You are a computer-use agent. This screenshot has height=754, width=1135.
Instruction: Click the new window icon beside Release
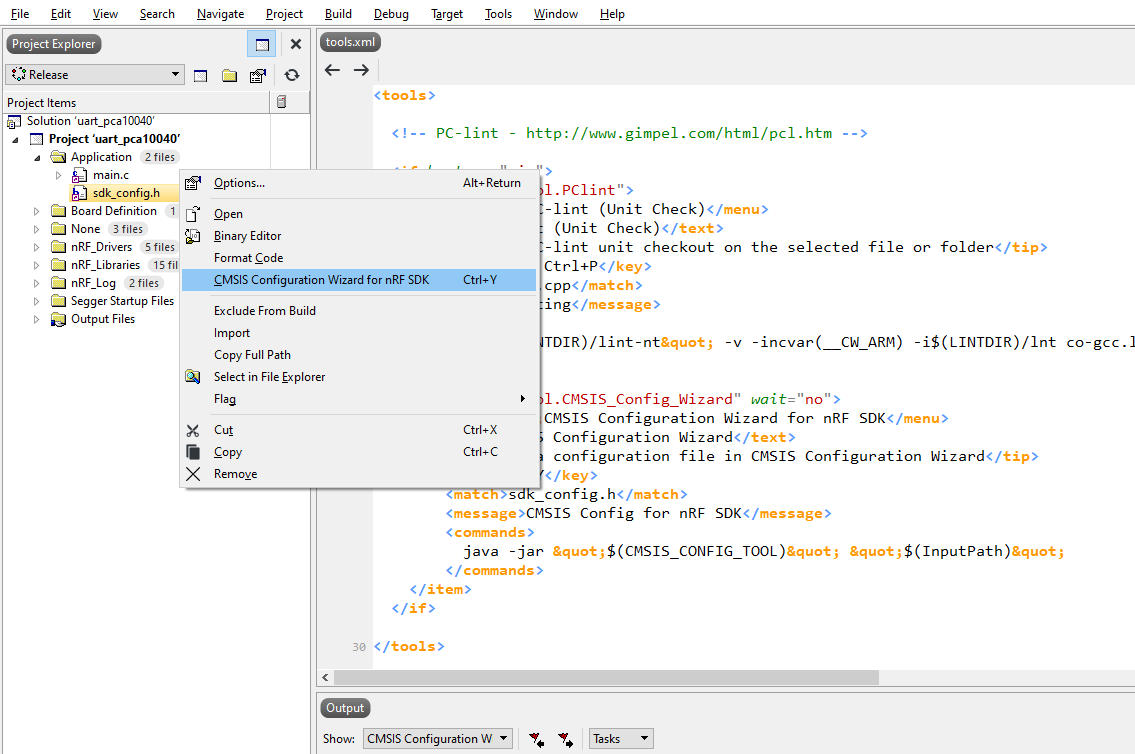[201, 75]
